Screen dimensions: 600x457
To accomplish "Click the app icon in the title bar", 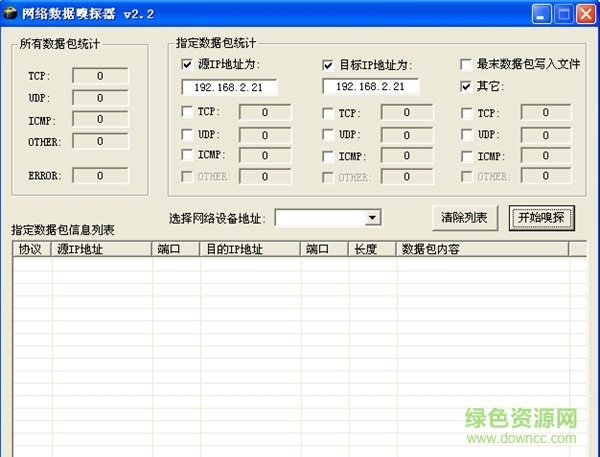I will 12,13.
